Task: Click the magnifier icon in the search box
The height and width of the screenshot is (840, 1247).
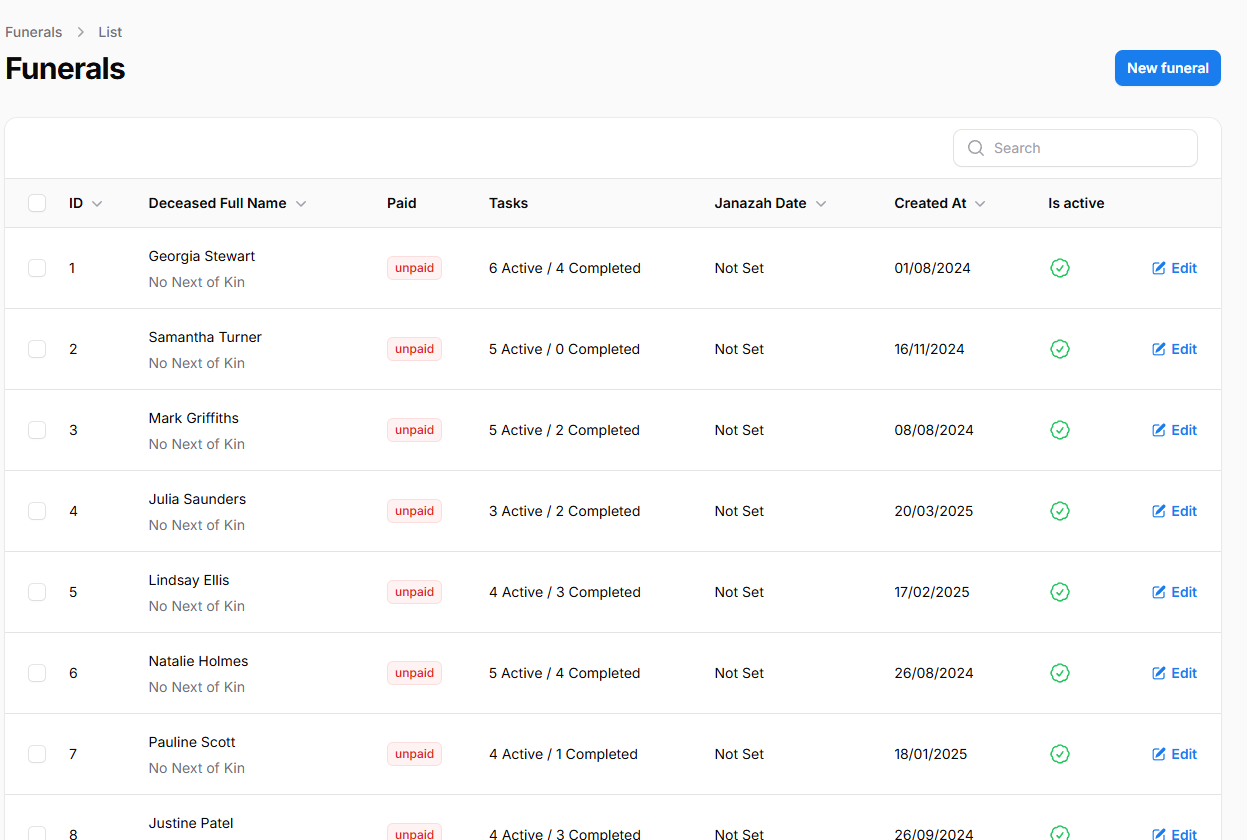Action: click(976, 148)
